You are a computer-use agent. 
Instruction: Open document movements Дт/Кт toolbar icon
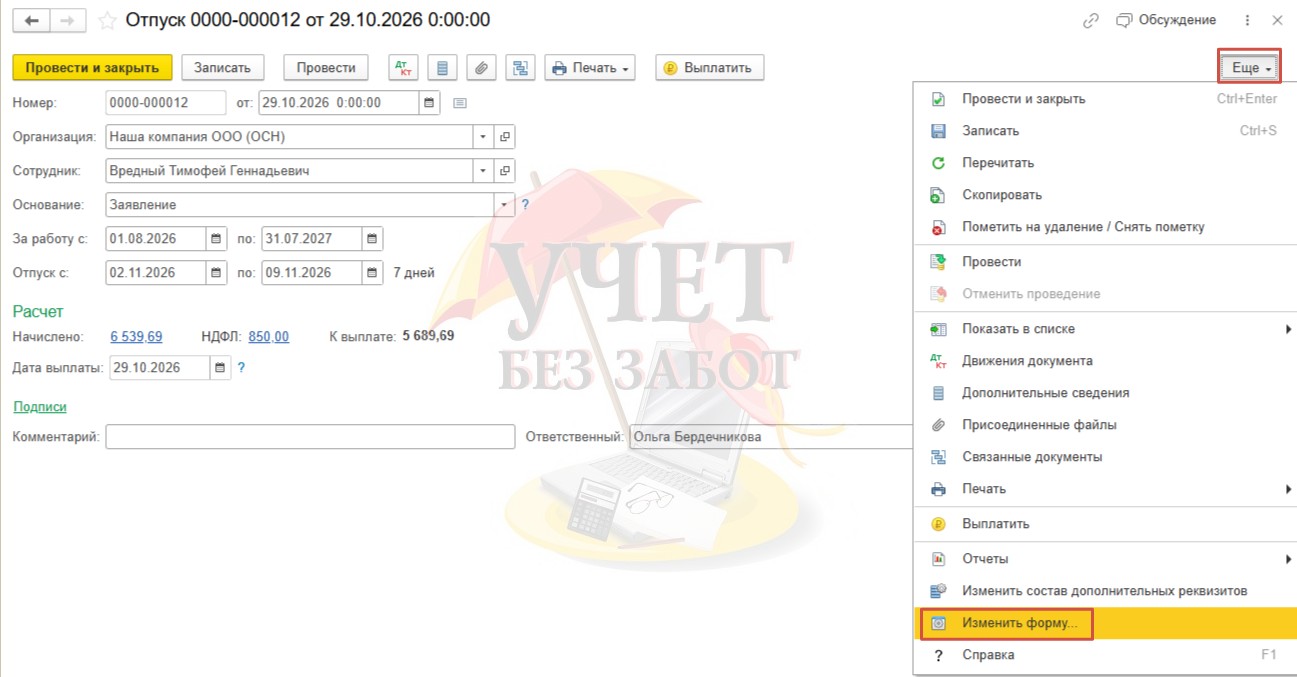(x=404, y=68)
